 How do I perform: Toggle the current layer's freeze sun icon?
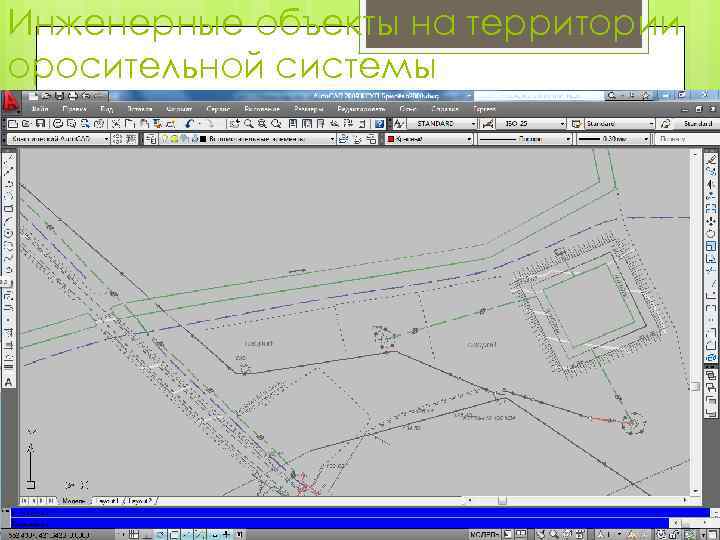tap(174, 139)
